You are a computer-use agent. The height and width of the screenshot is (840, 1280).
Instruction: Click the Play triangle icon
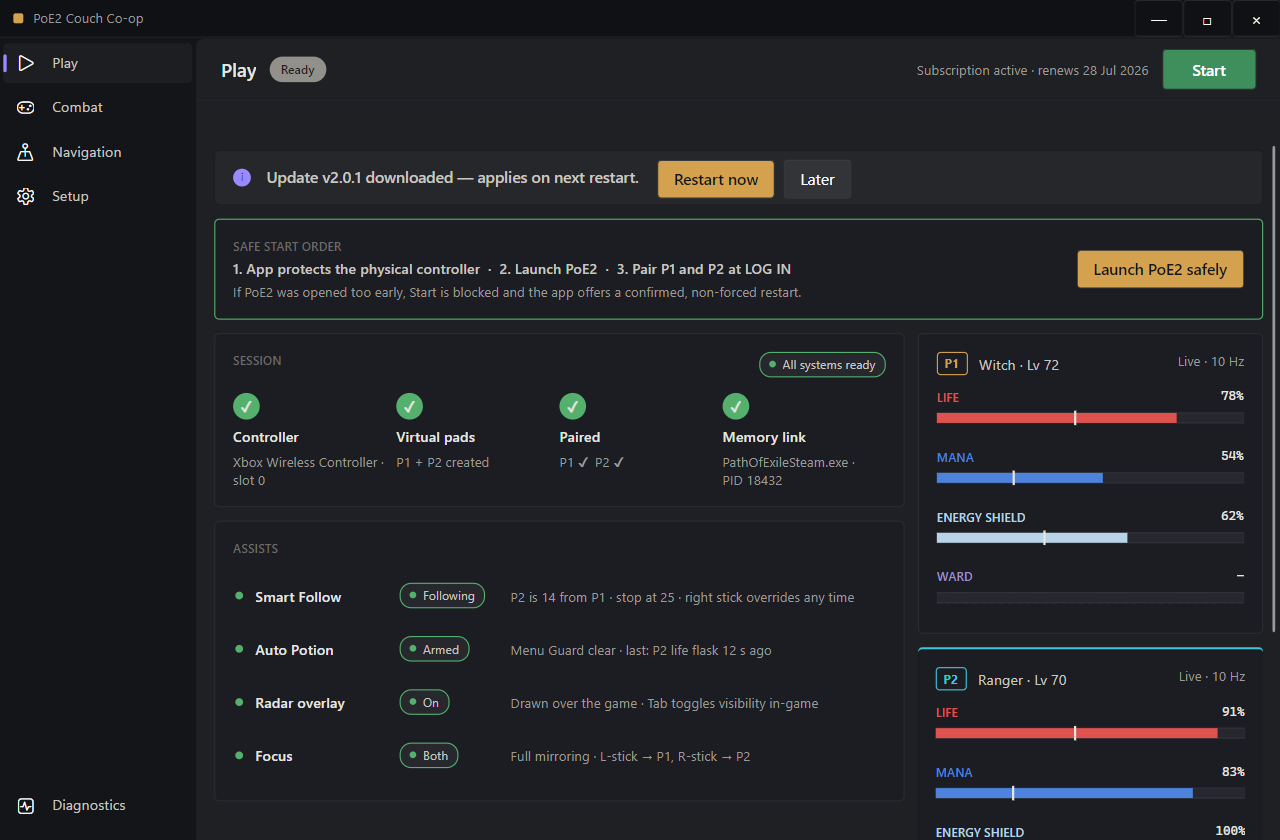point(26,63)
